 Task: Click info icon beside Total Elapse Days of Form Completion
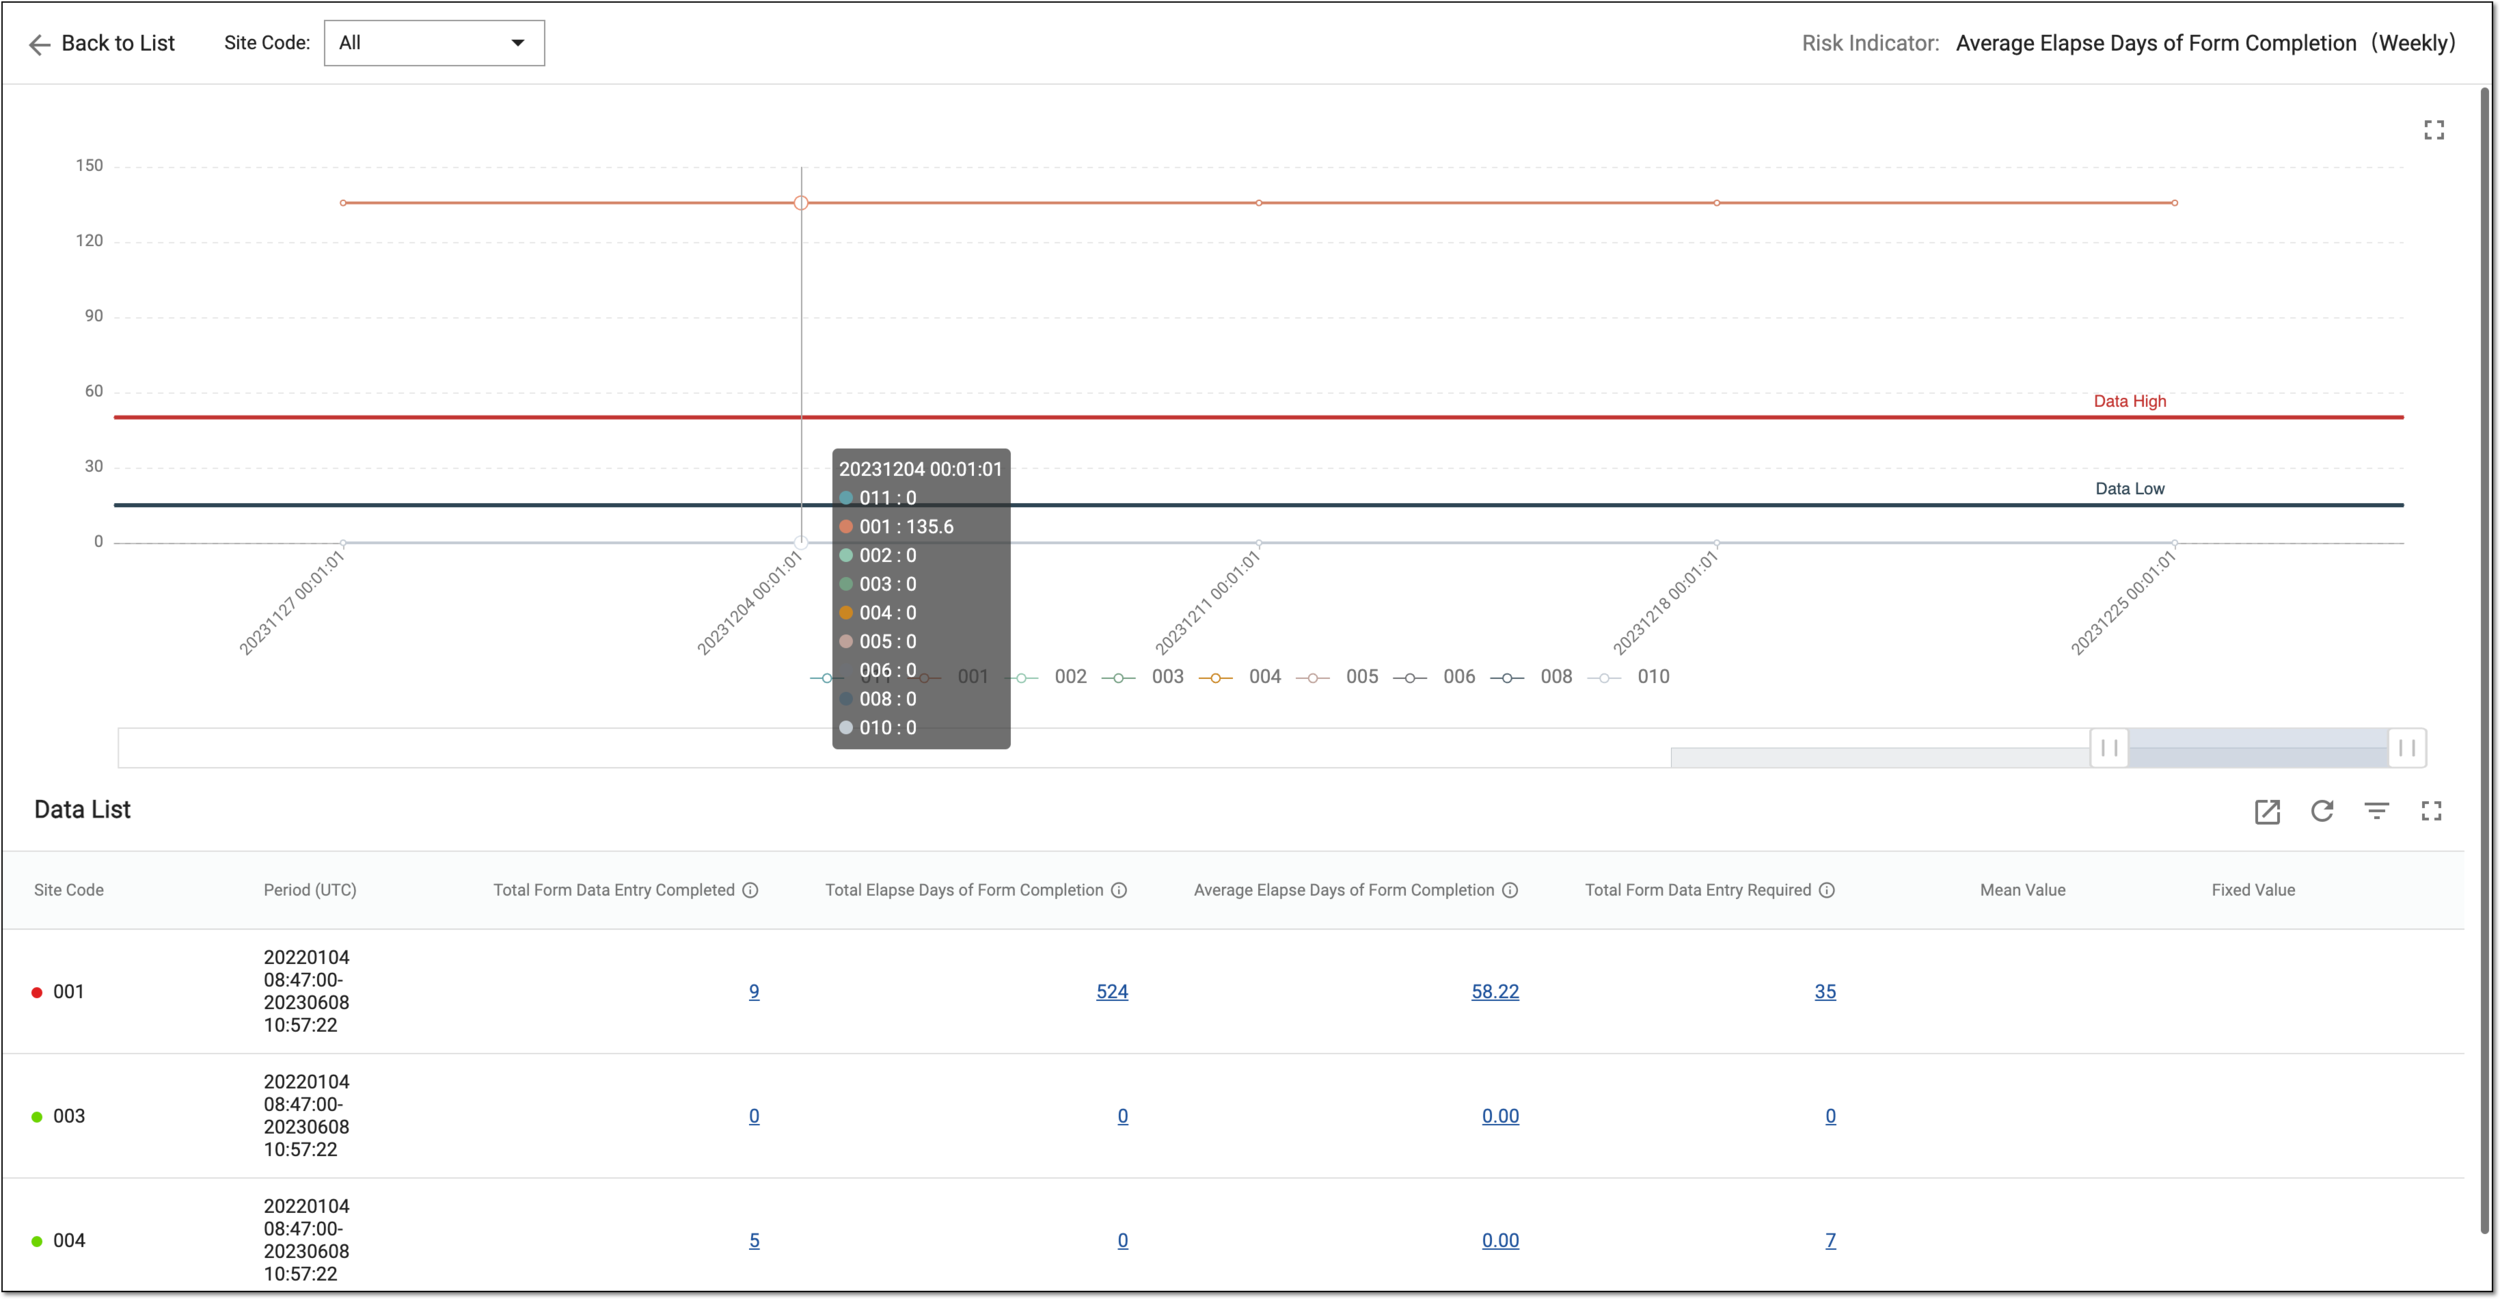click(1119, 890)
